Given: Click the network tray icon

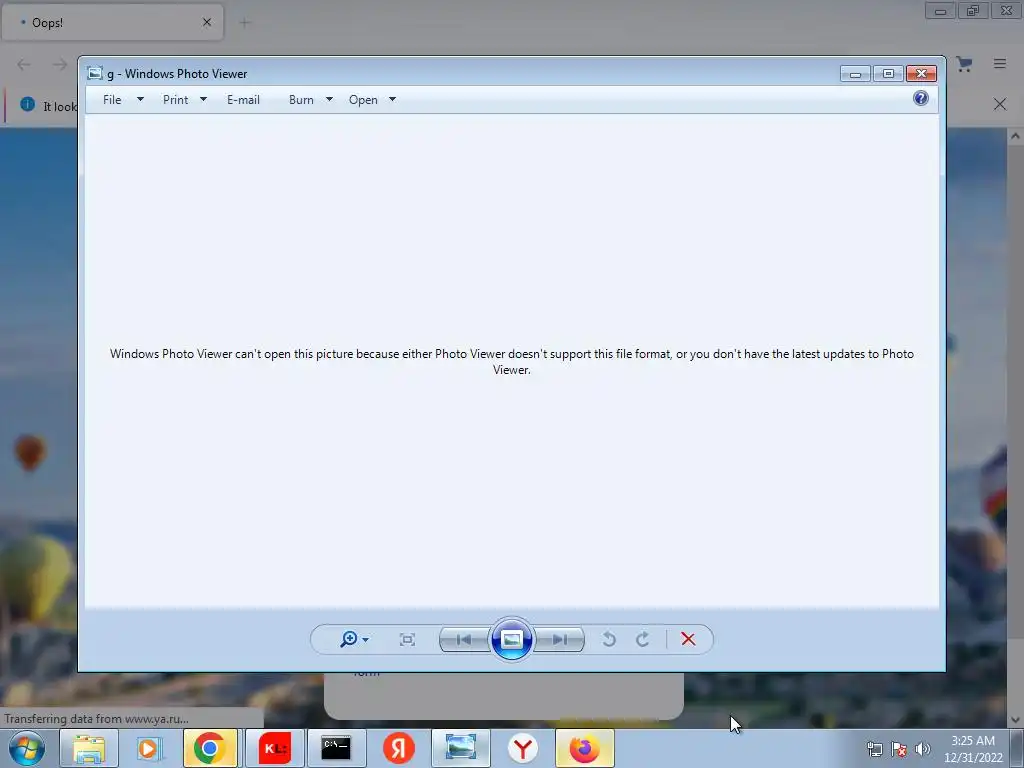Looking at the screenshot, I should (874, 749).
